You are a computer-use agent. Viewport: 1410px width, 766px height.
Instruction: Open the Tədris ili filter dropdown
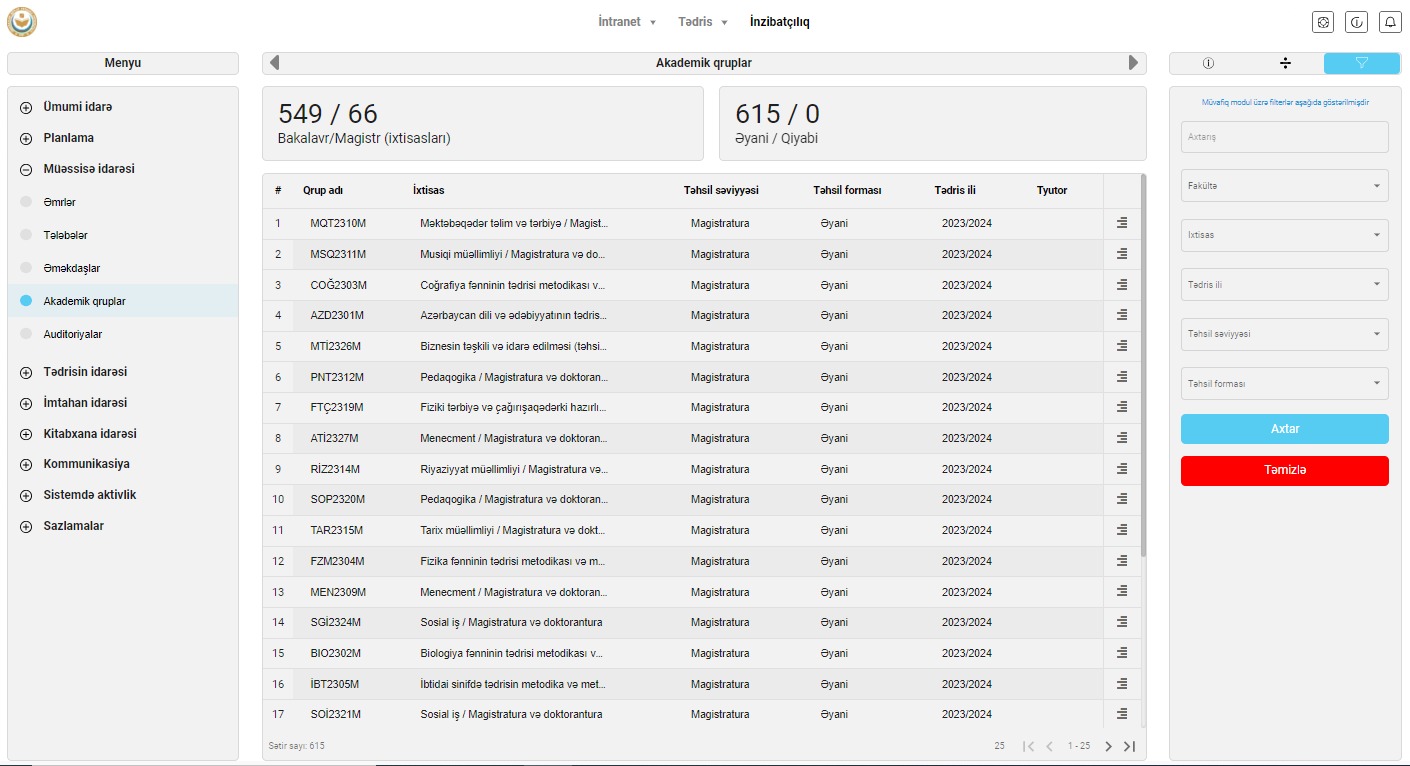tap(1285, 284)
